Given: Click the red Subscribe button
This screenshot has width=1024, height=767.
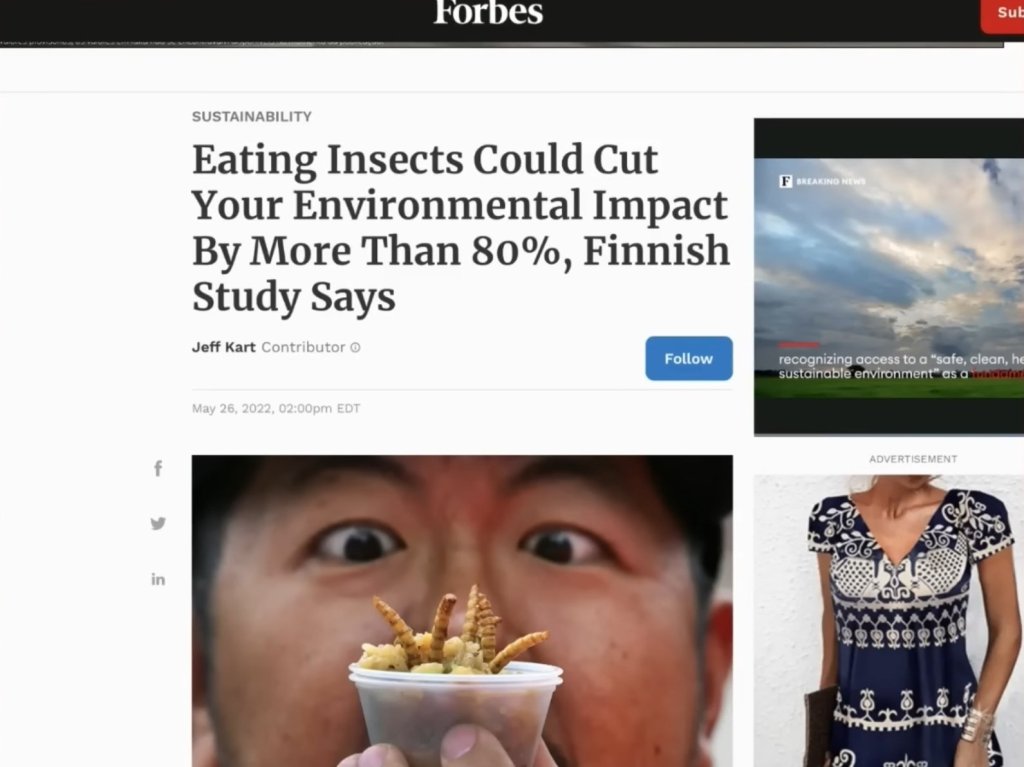Looking at the screenshot, I should [x=1002, y=13].
